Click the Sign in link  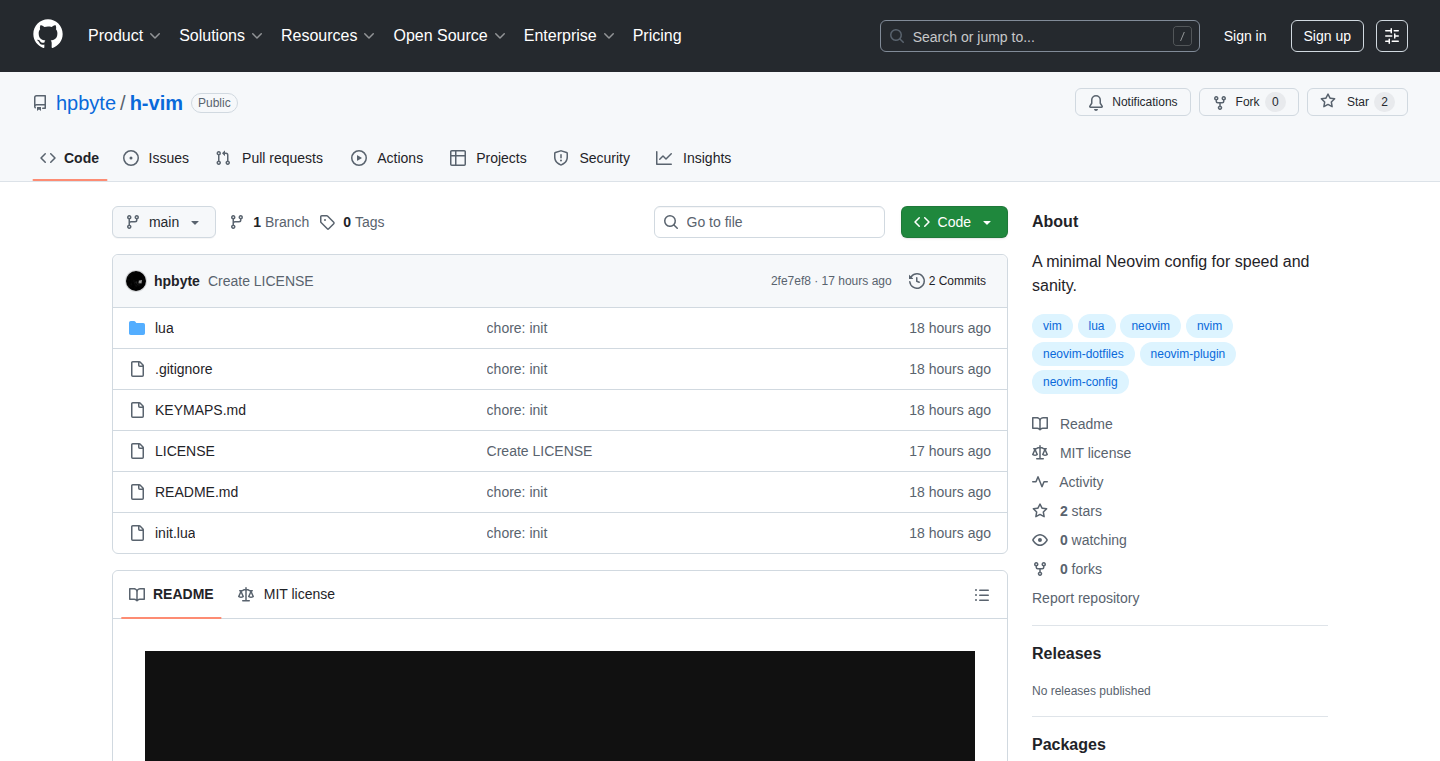1245,36
